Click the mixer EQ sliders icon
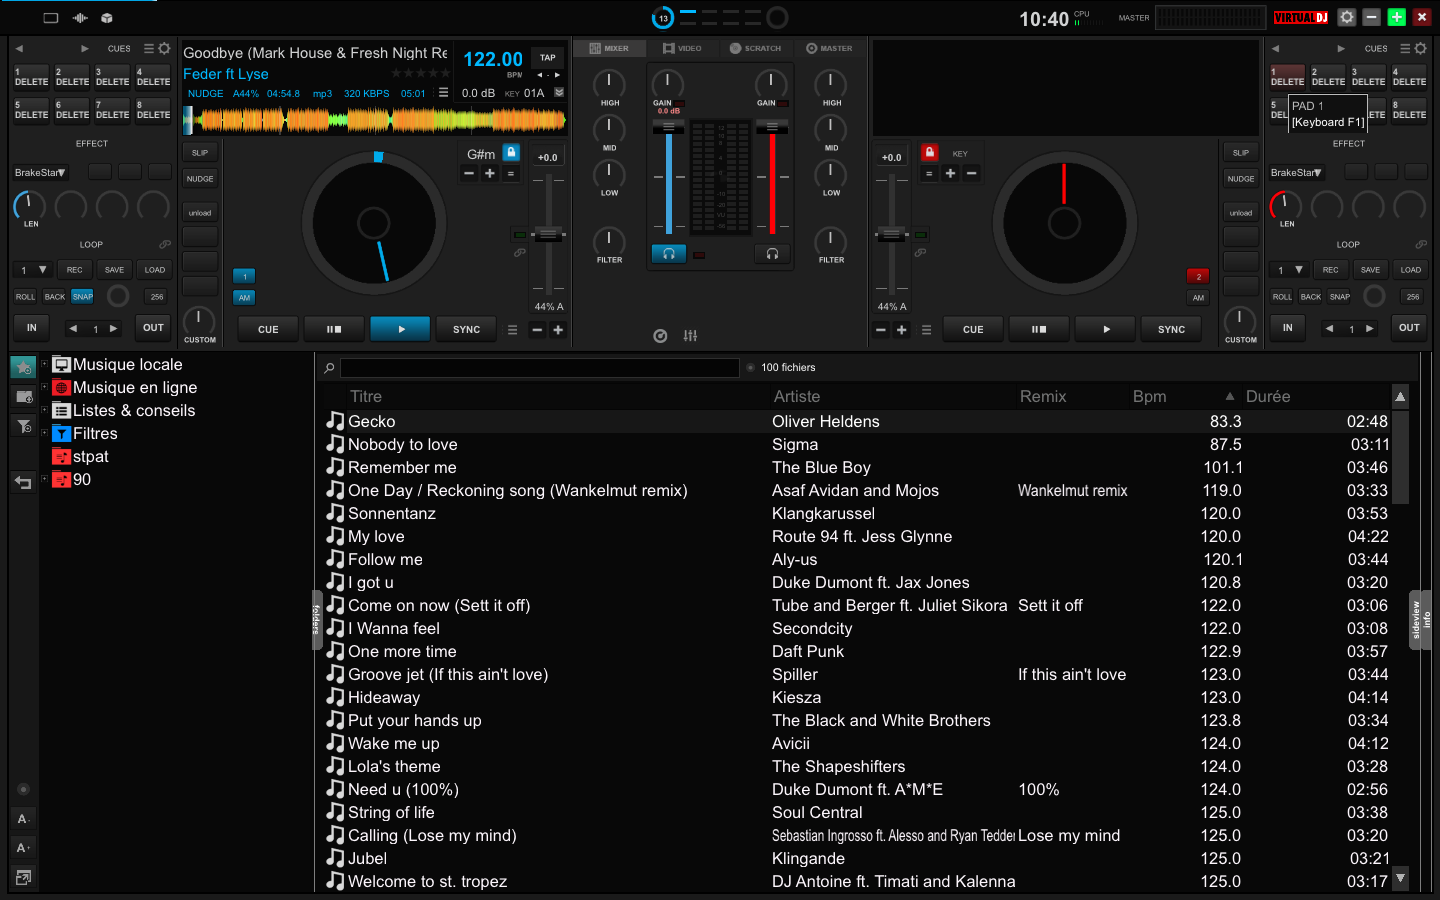The image size is (1440, 900). (690, 336)
